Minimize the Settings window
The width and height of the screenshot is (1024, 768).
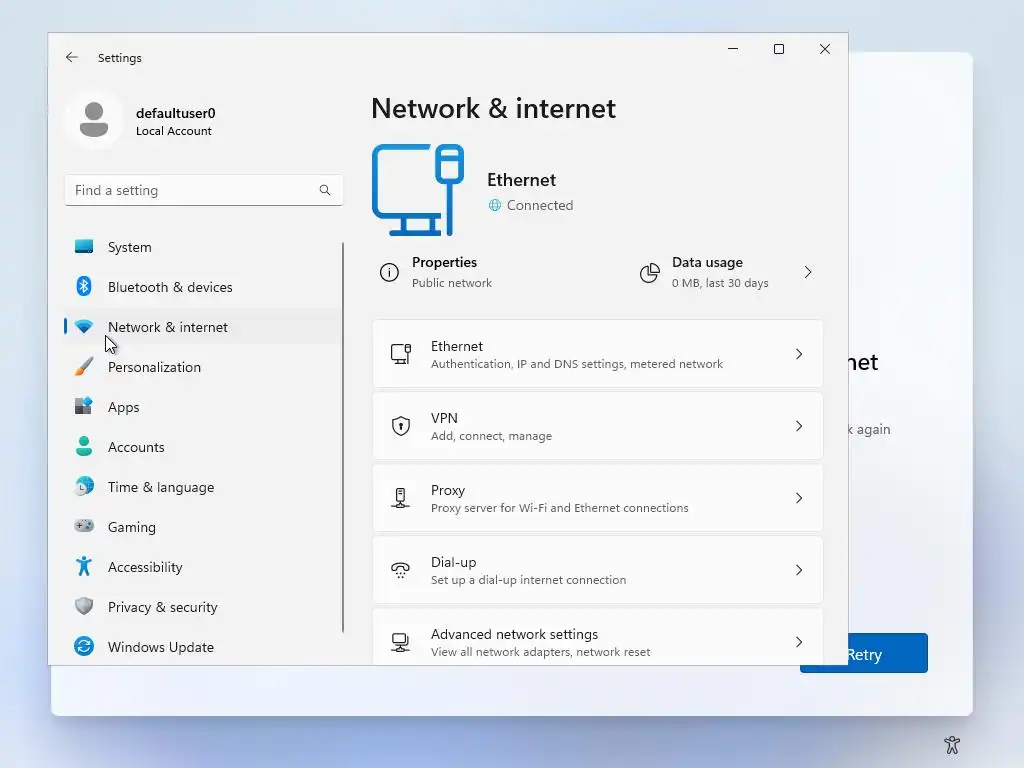tap(733, 49)
